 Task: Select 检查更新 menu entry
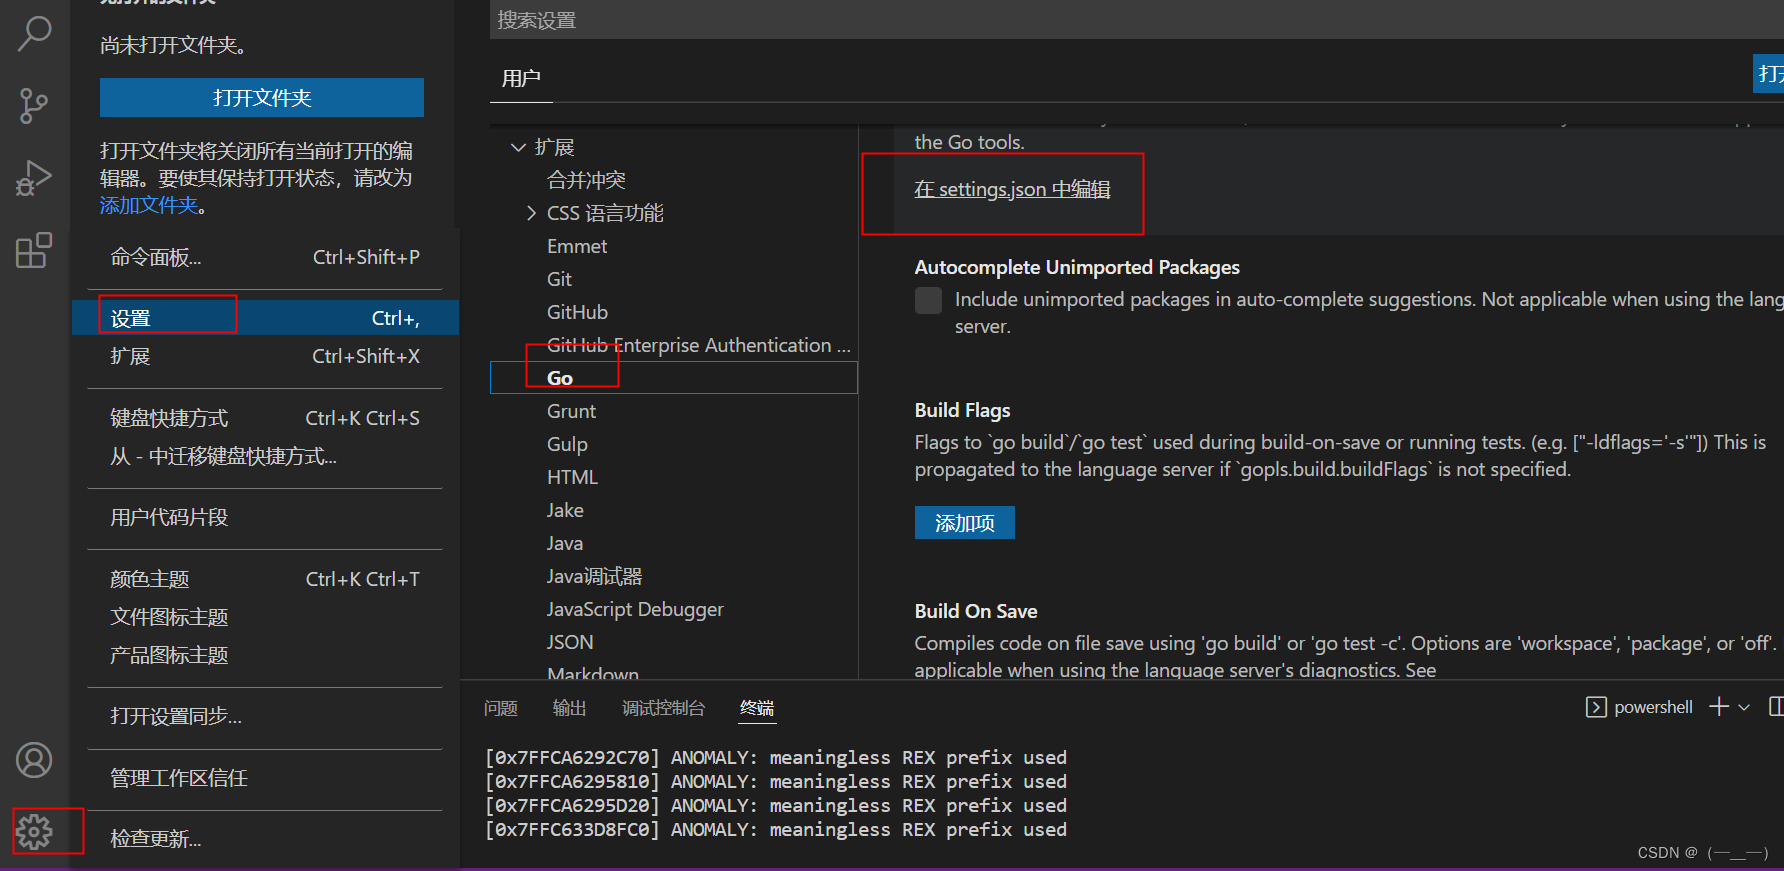tap(265, 838)
